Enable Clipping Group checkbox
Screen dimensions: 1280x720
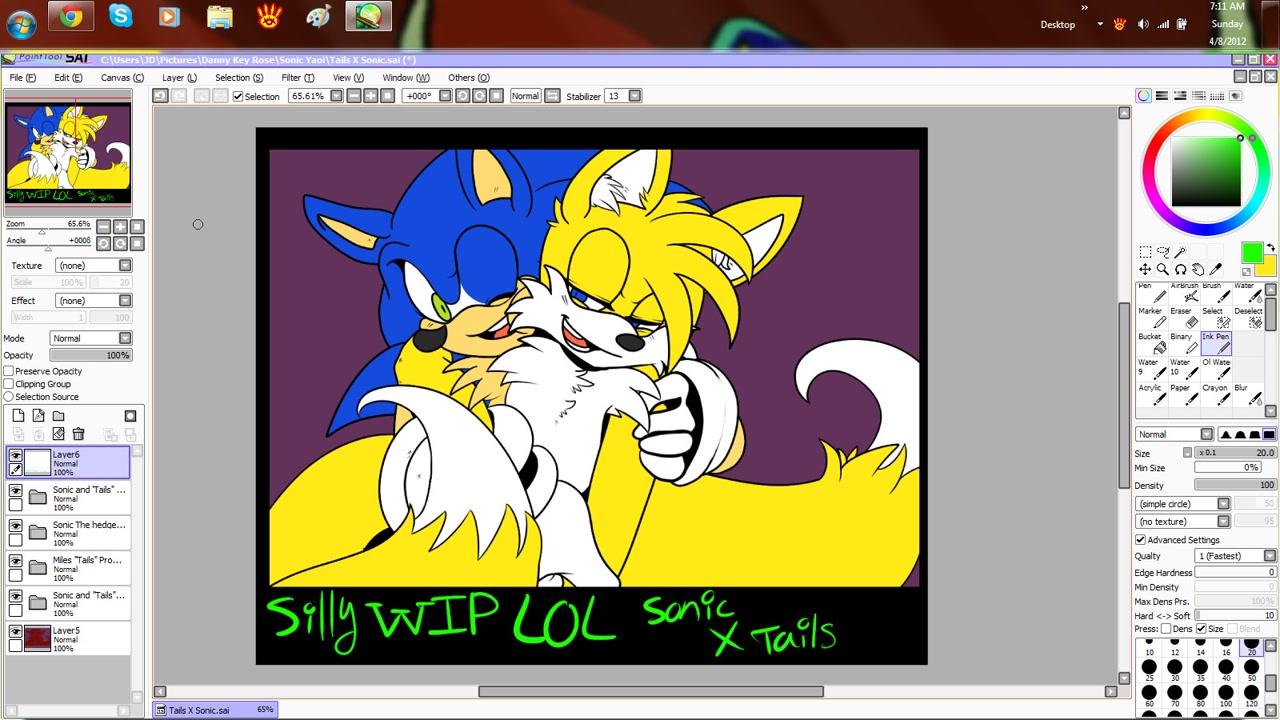[x=9, y=384]
